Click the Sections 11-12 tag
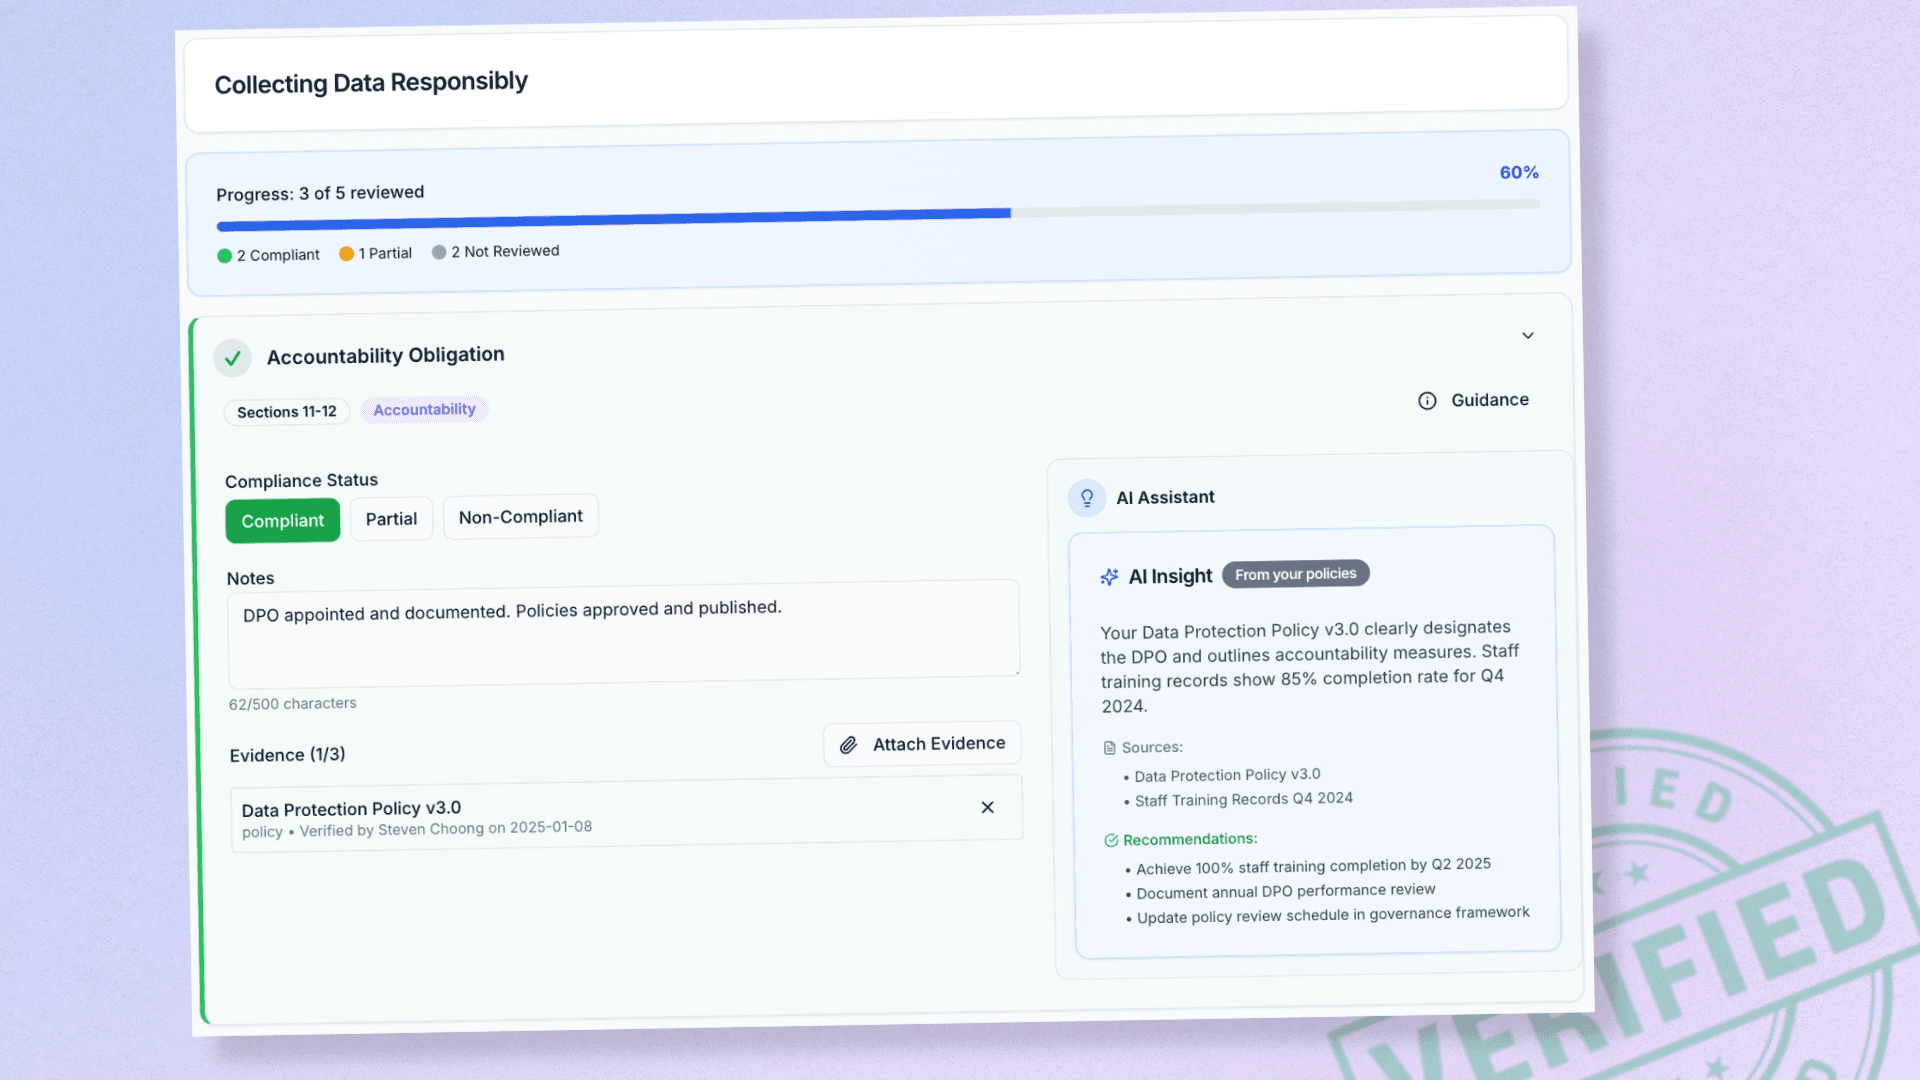Screen dimensions: 1920x1080 coord(286,412)
